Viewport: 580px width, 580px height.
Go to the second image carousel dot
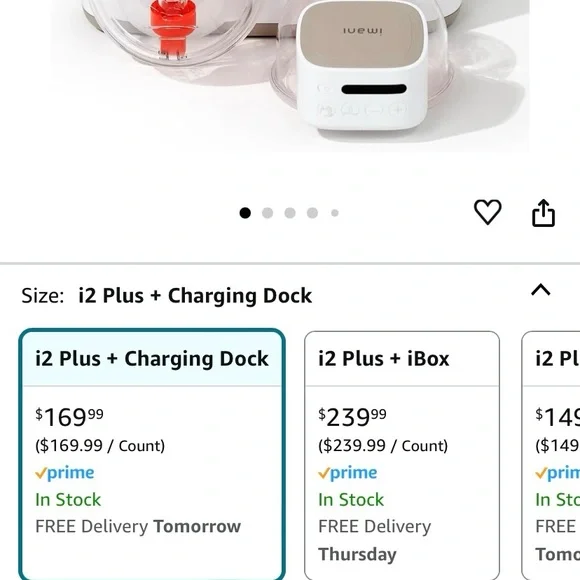(x=267, y=213)
